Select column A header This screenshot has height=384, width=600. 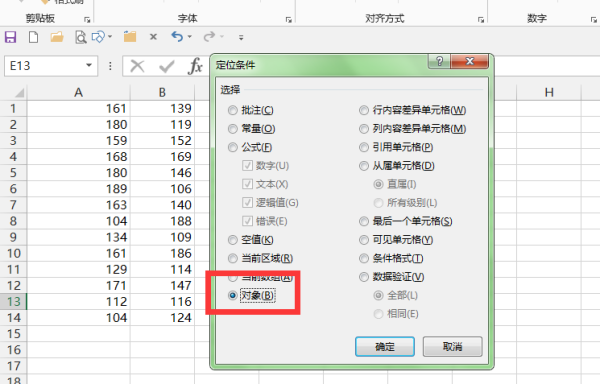(78, 93)
